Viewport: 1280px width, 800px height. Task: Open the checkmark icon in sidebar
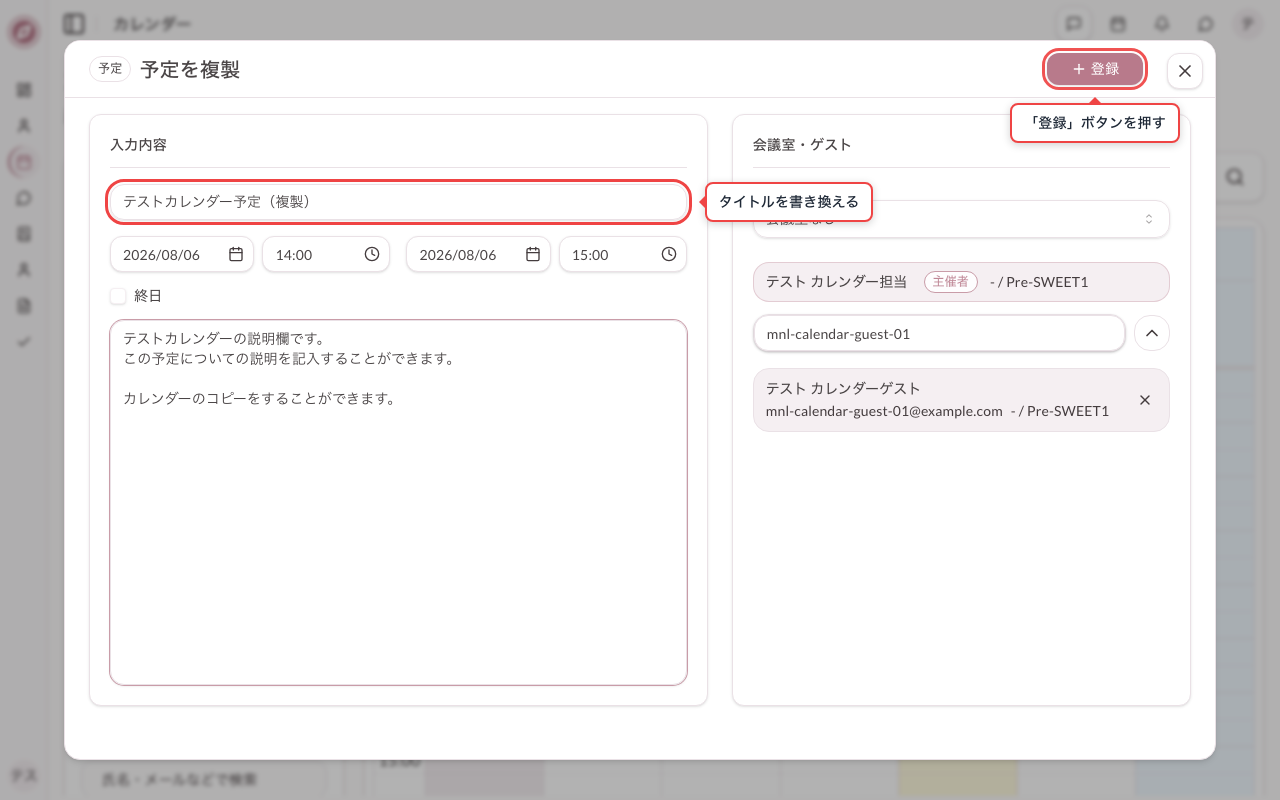tap(24, 341)
